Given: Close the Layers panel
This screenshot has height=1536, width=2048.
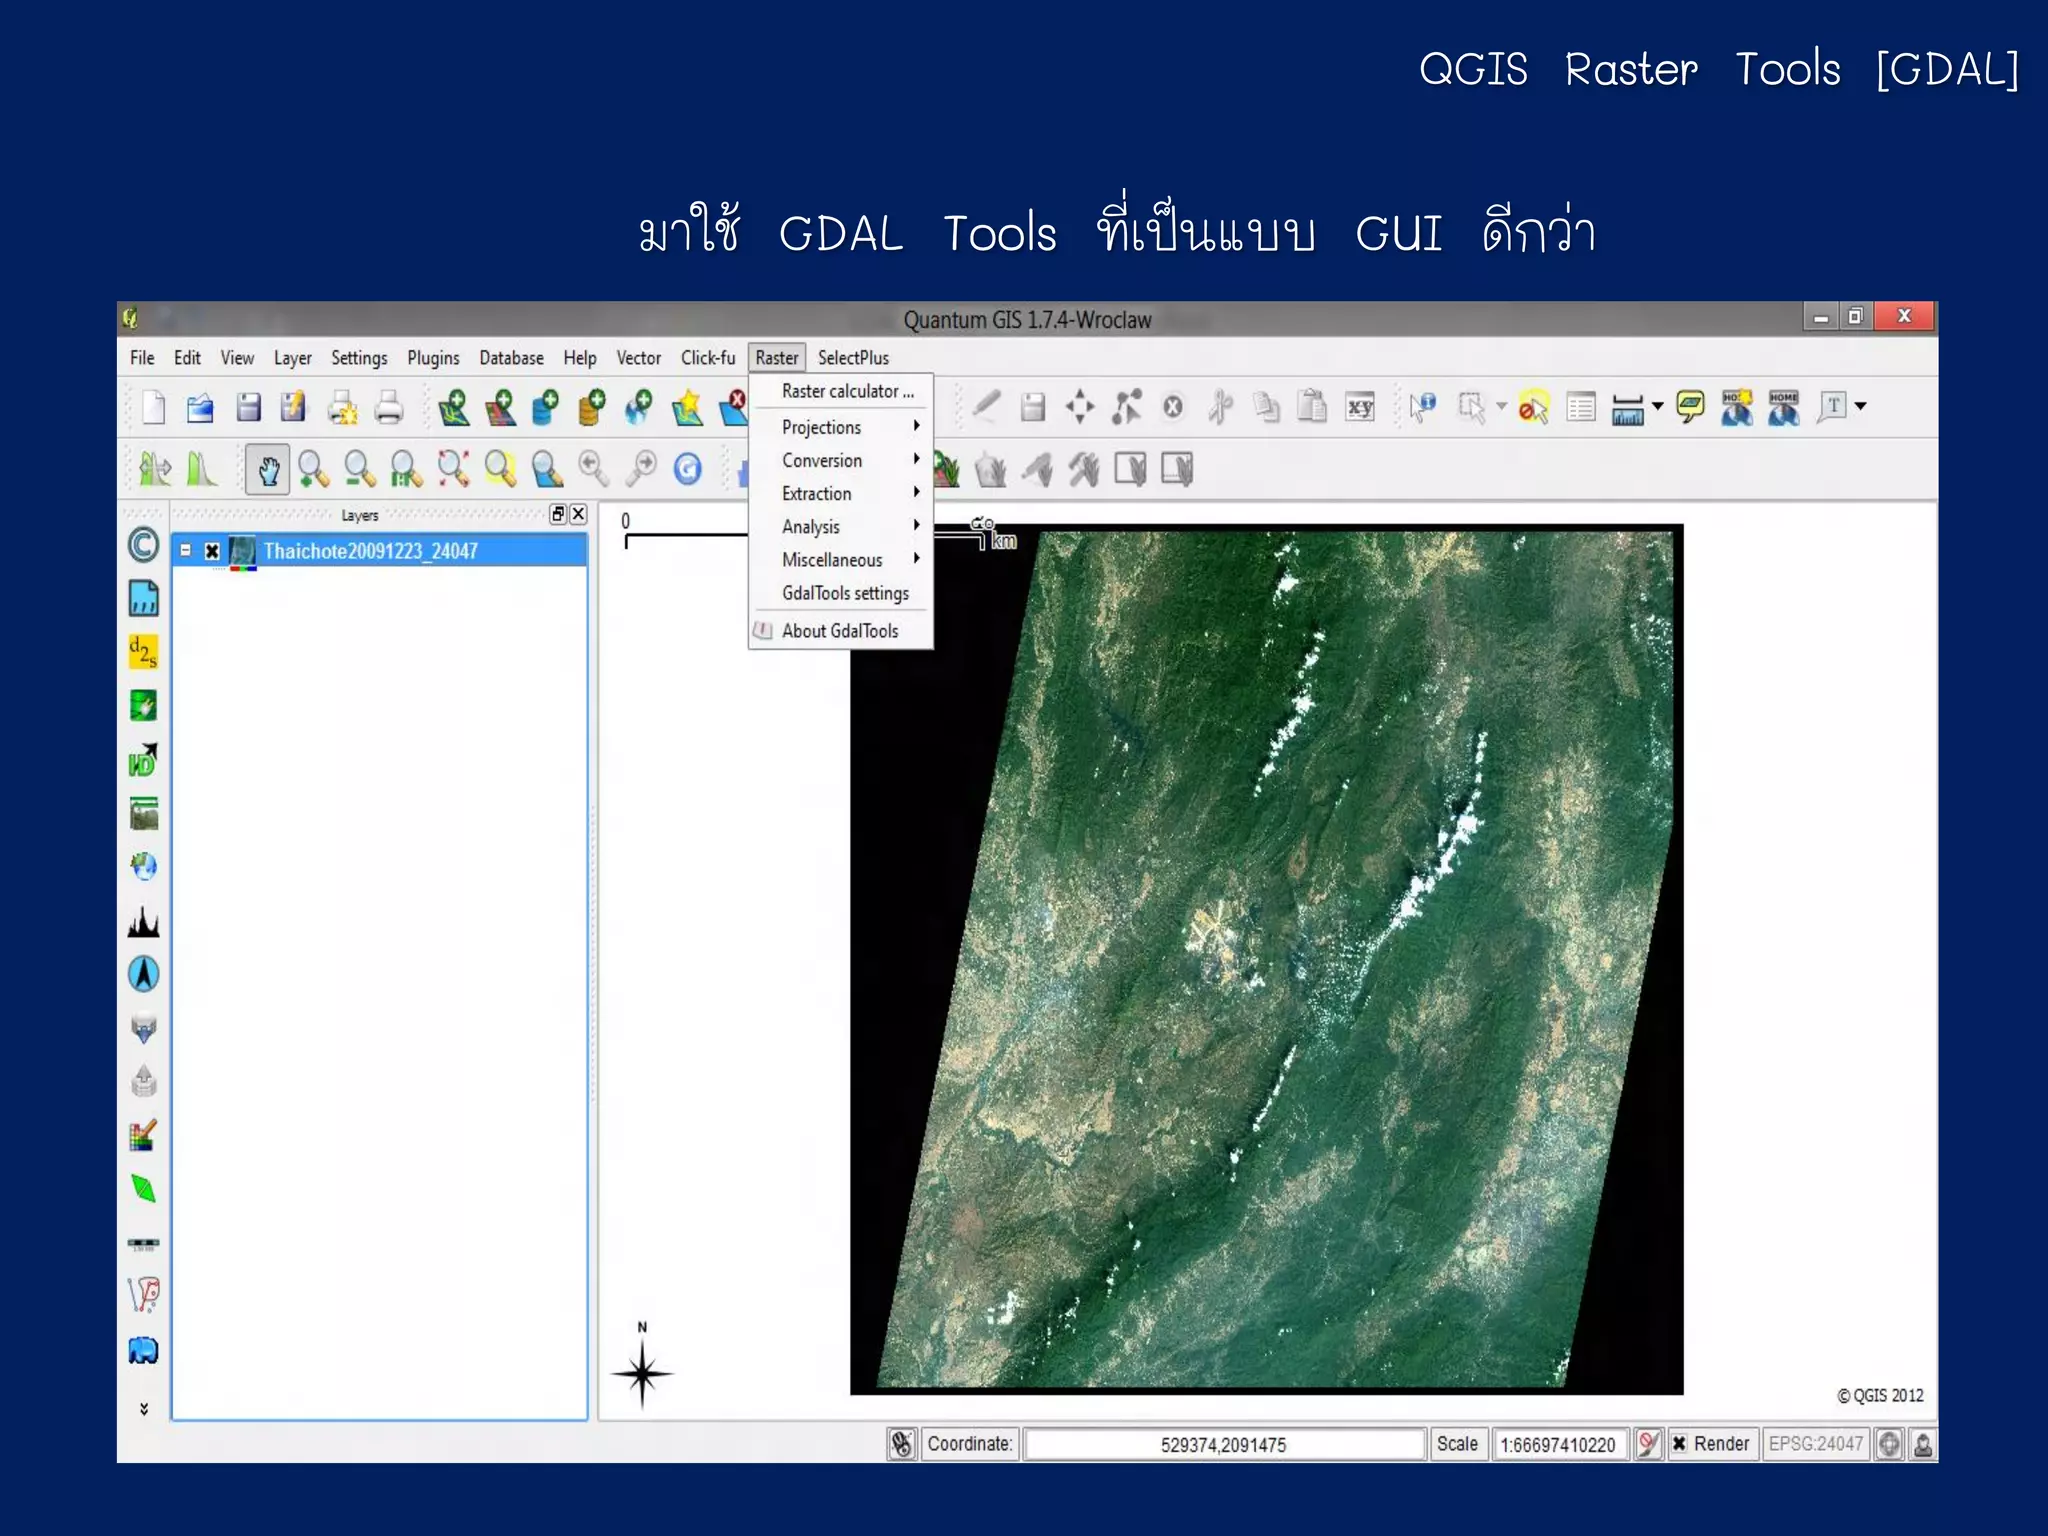Looking at the screenshot, I should [x=578, y=514].
